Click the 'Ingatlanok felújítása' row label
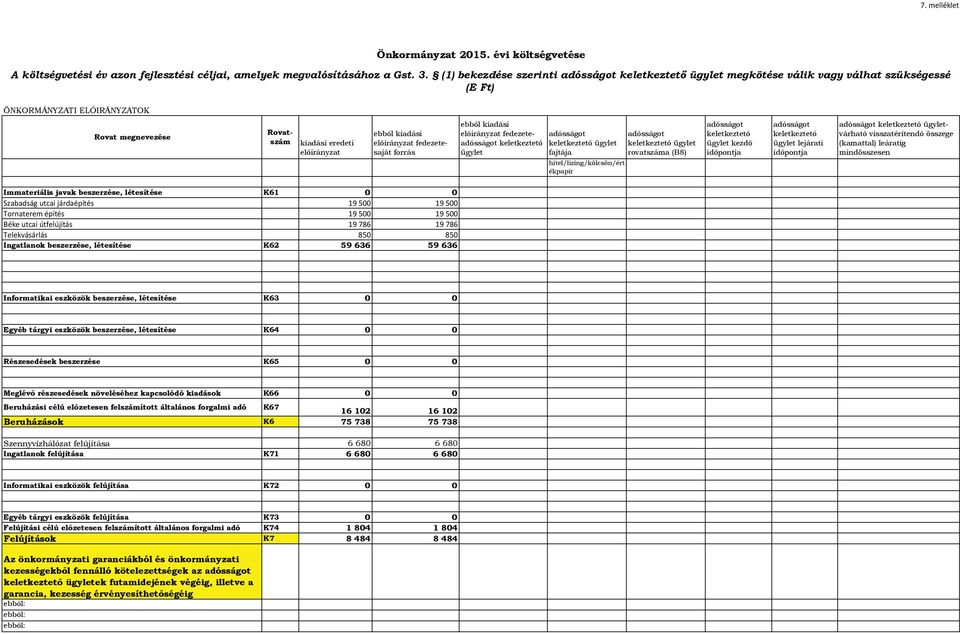Viewport: 960px width, 634px height. (x=43, y=454)
